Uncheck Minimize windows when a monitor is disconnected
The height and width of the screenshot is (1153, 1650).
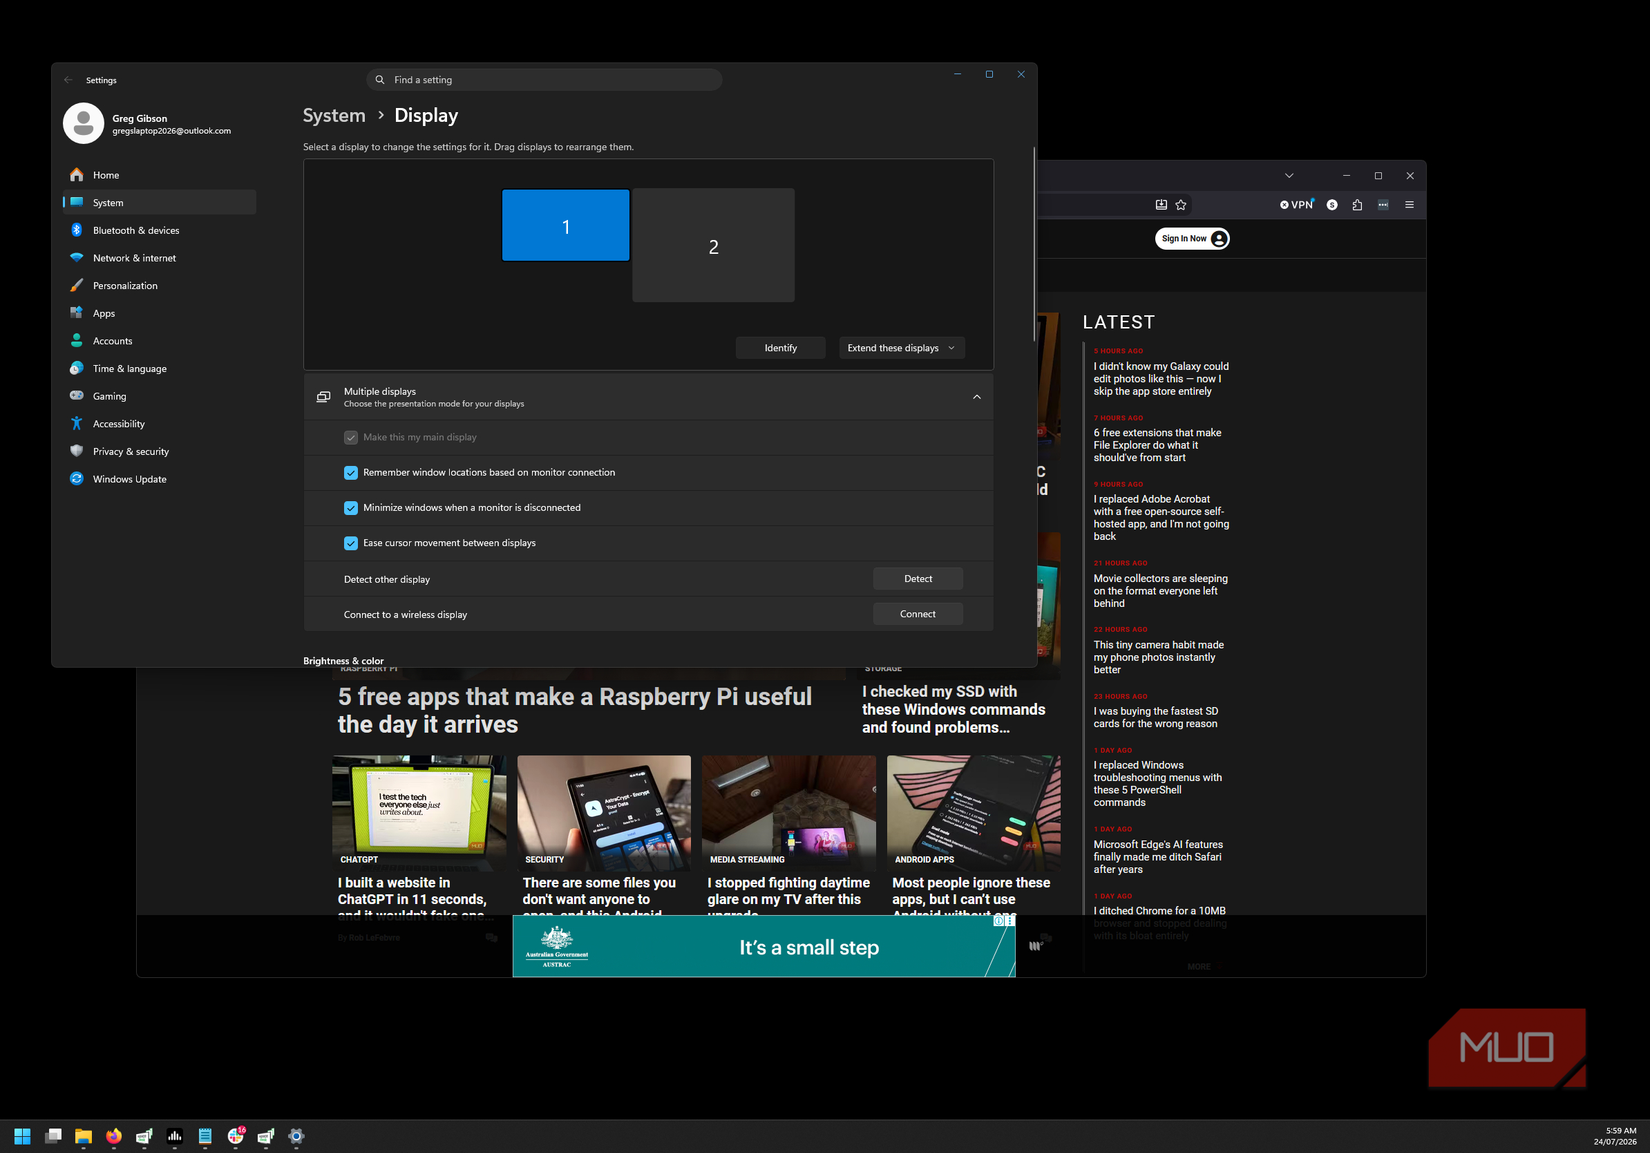351,508
